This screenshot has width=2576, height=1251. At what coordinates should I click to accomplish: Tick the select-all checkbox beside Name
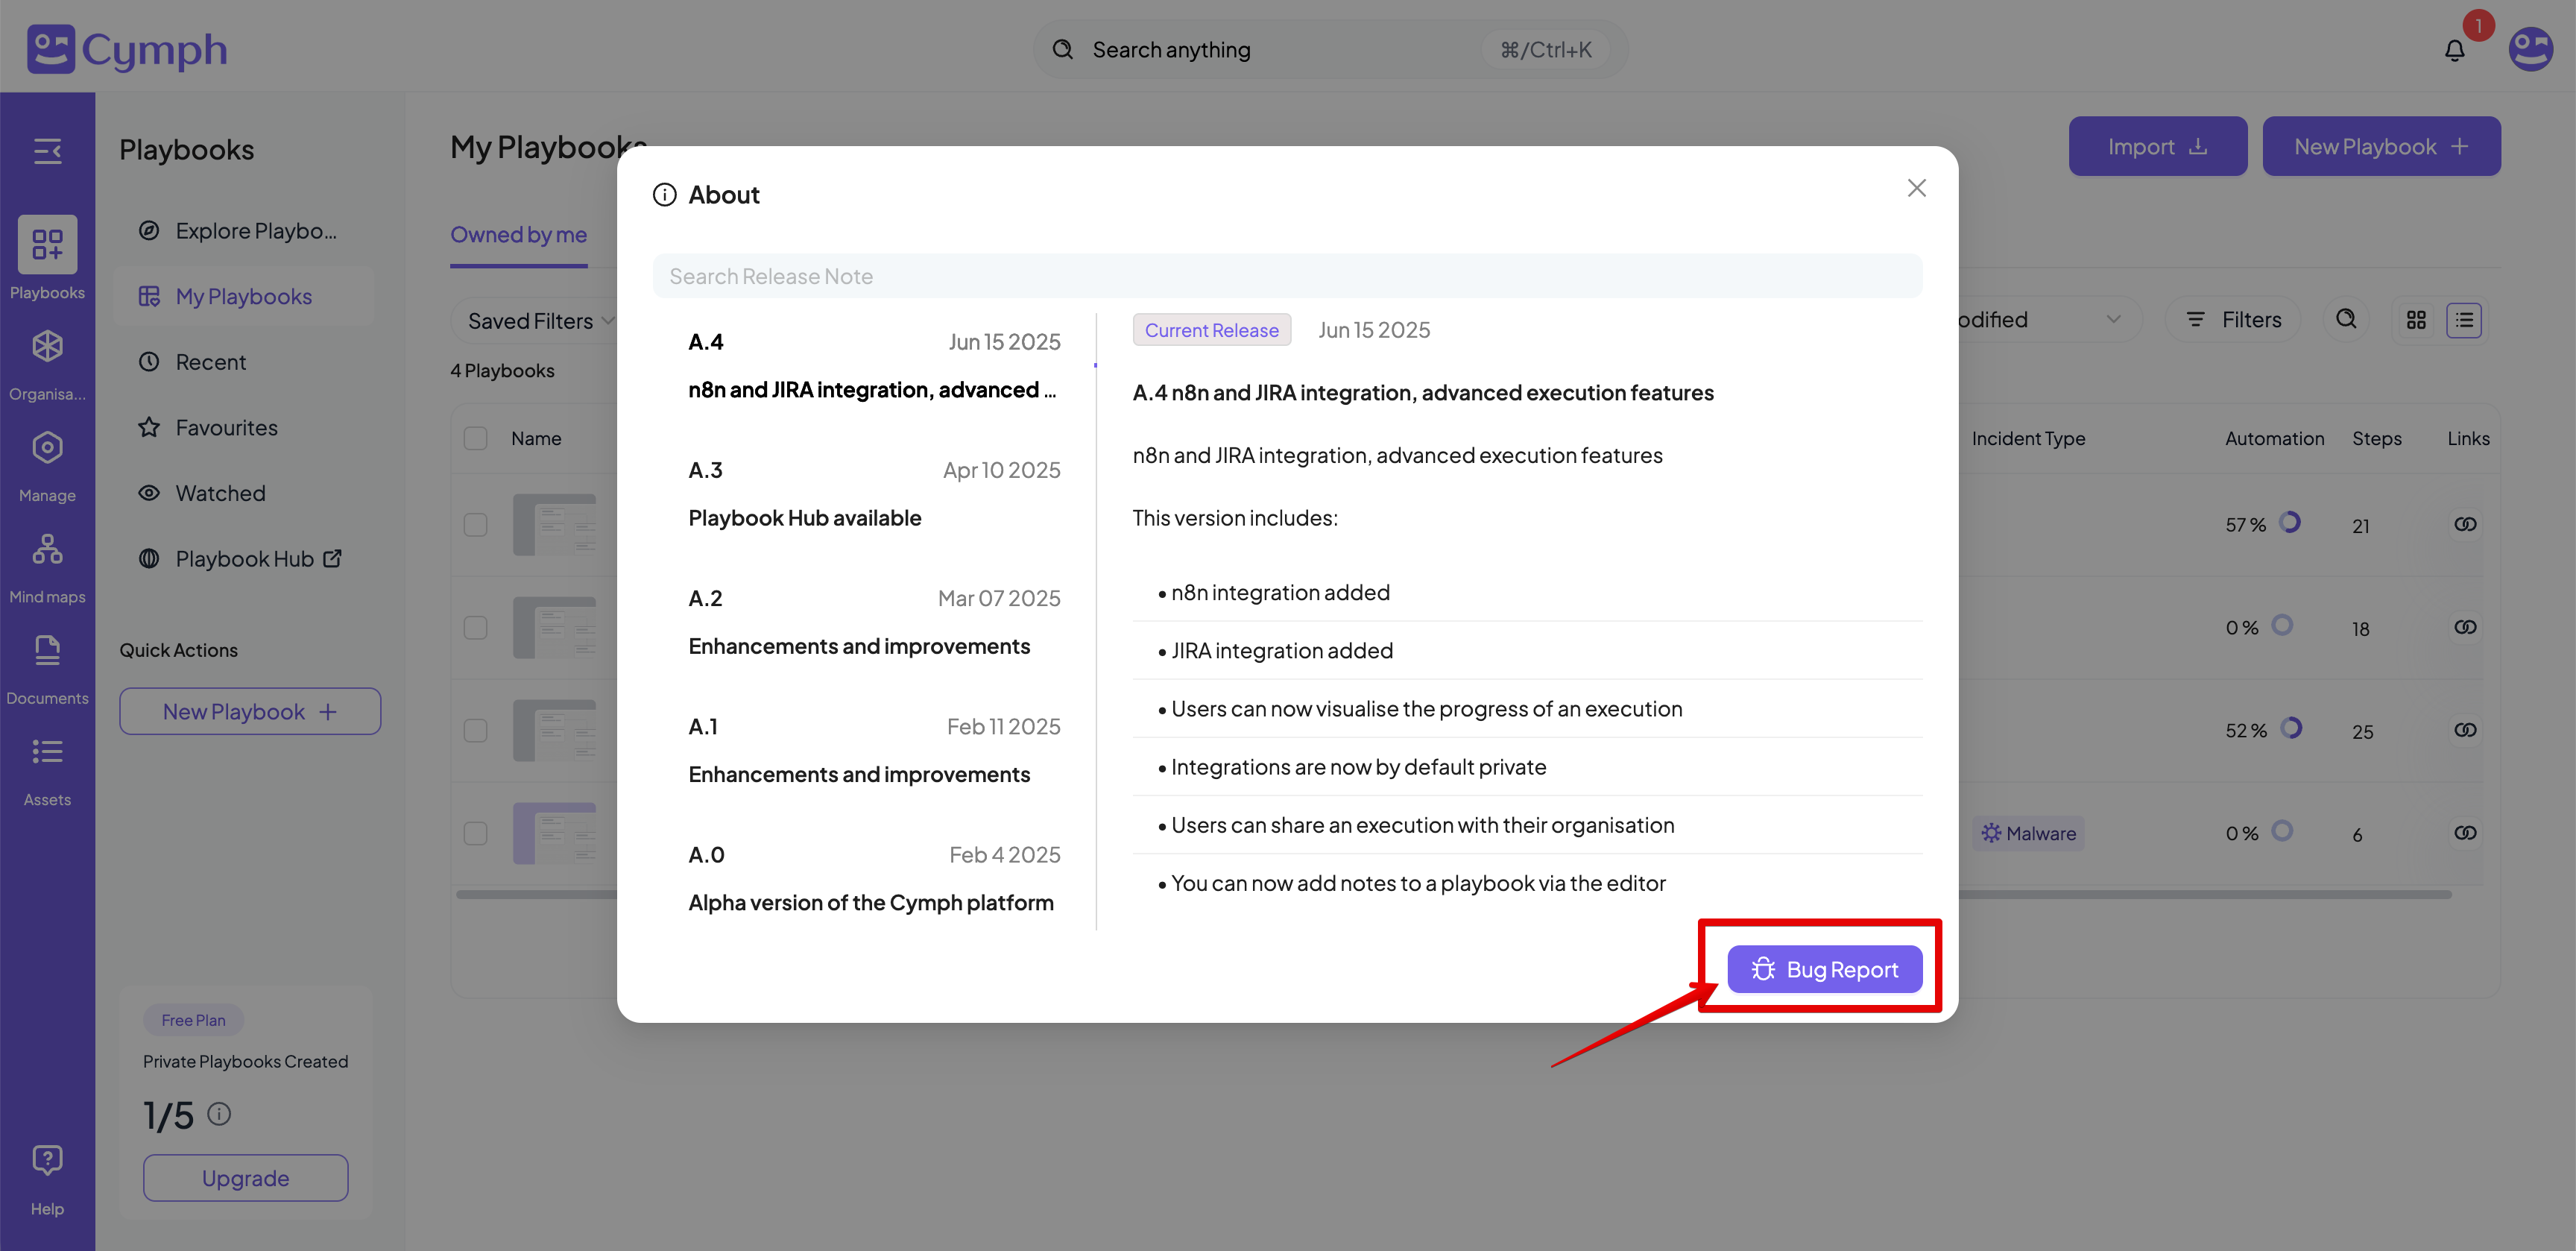click(476, 438)
